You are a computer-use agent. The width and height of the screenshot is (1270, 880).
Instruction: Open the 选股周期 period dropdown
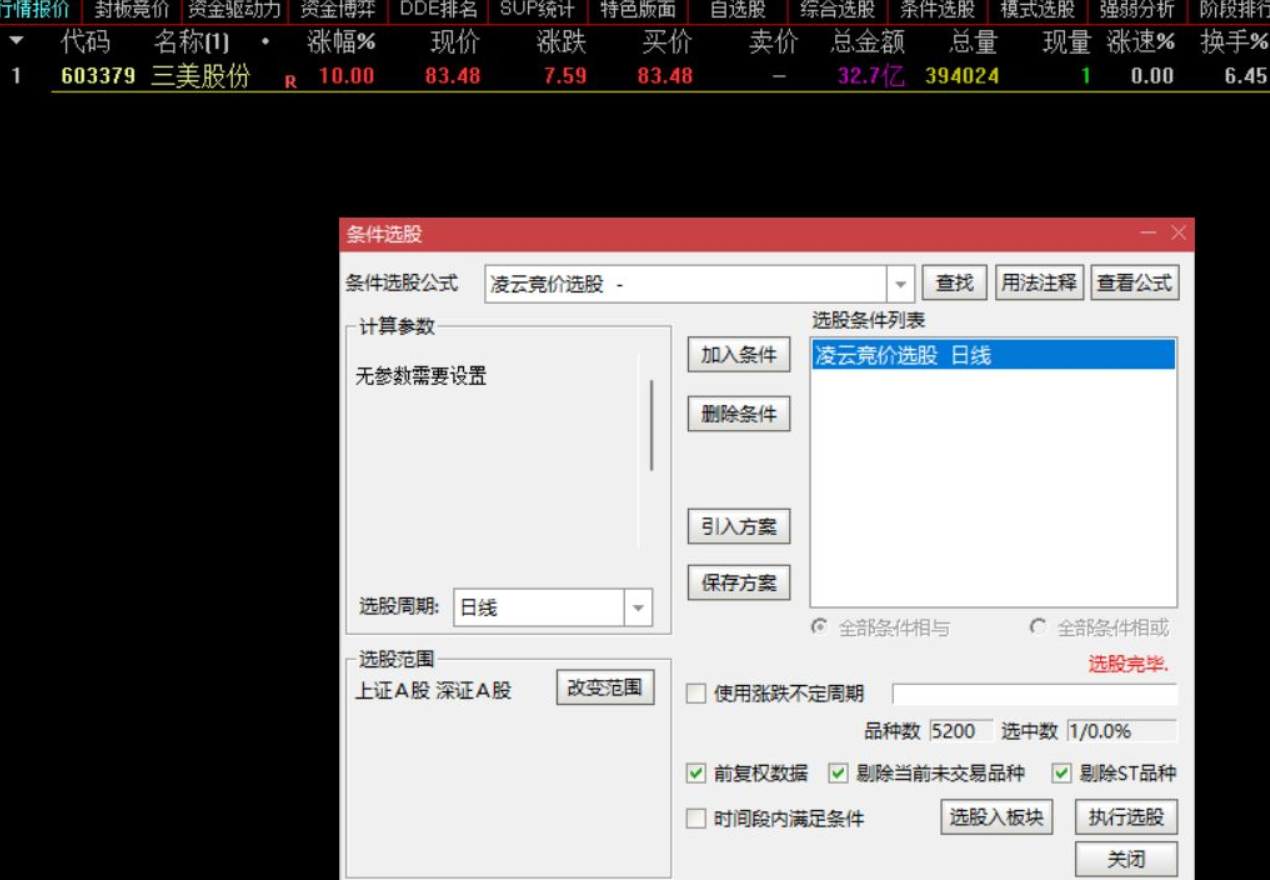coord(638,607)
